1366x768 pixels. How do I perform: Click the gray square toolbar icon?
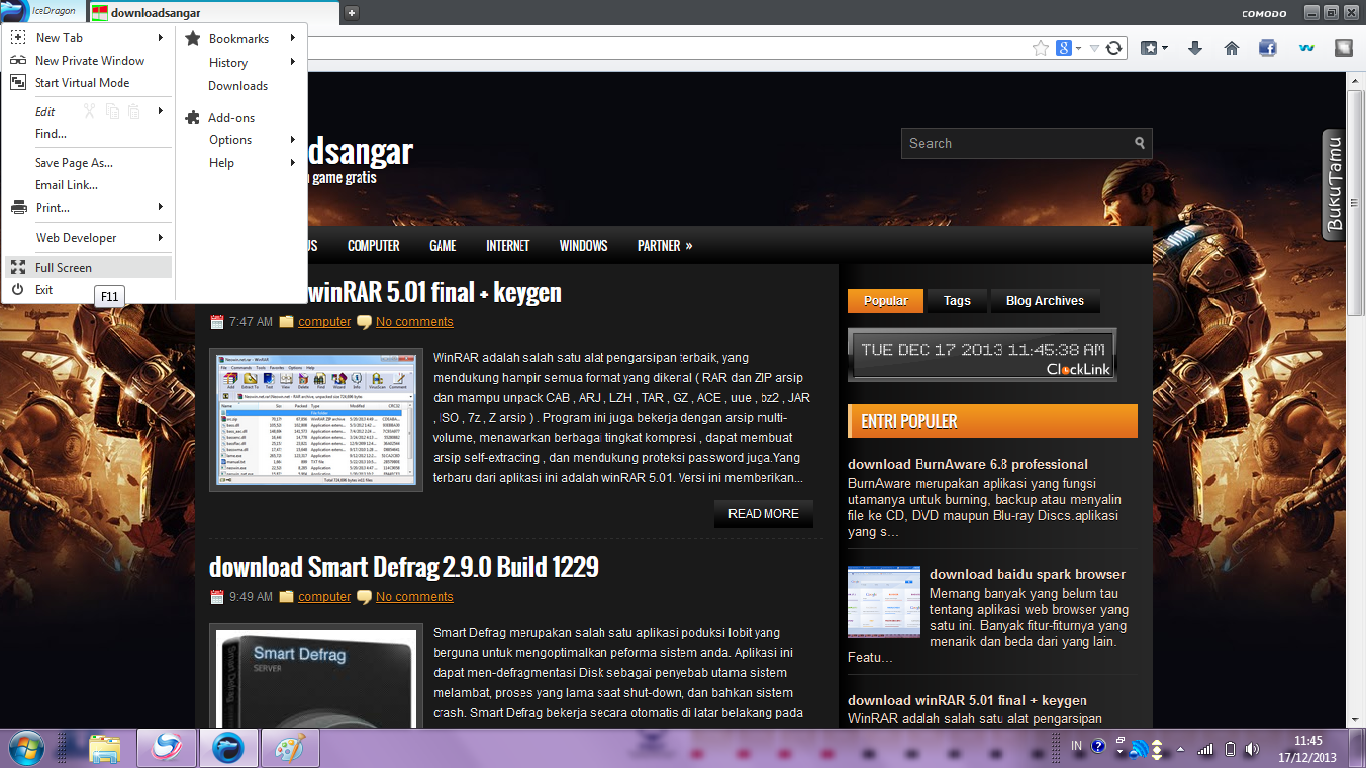[x=1342, y=48]
